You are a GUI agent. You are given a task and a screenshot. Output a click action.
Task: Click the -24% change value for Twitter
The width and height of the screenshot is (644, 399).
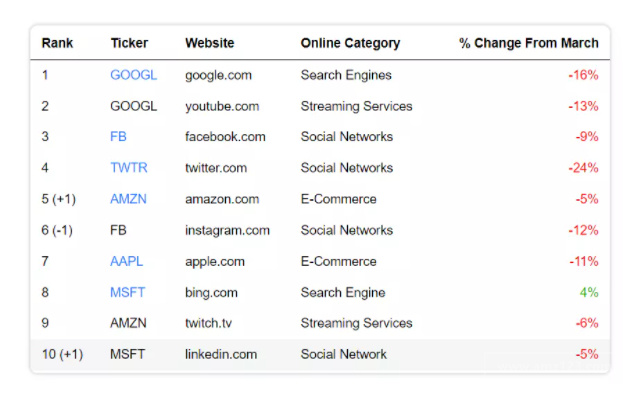pyautogui.click(x=583, y=168)
